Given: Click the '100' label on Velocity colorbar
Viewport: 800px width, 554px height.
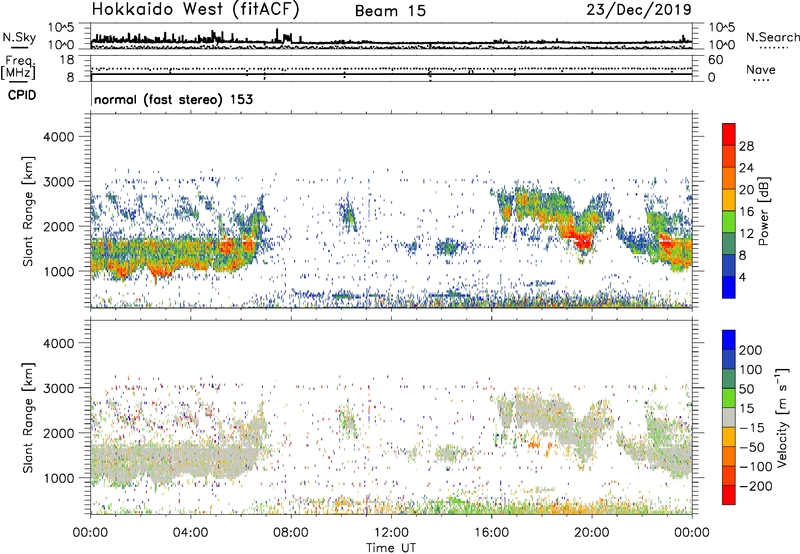Looking at the screenshot, I should coord(751,370).
